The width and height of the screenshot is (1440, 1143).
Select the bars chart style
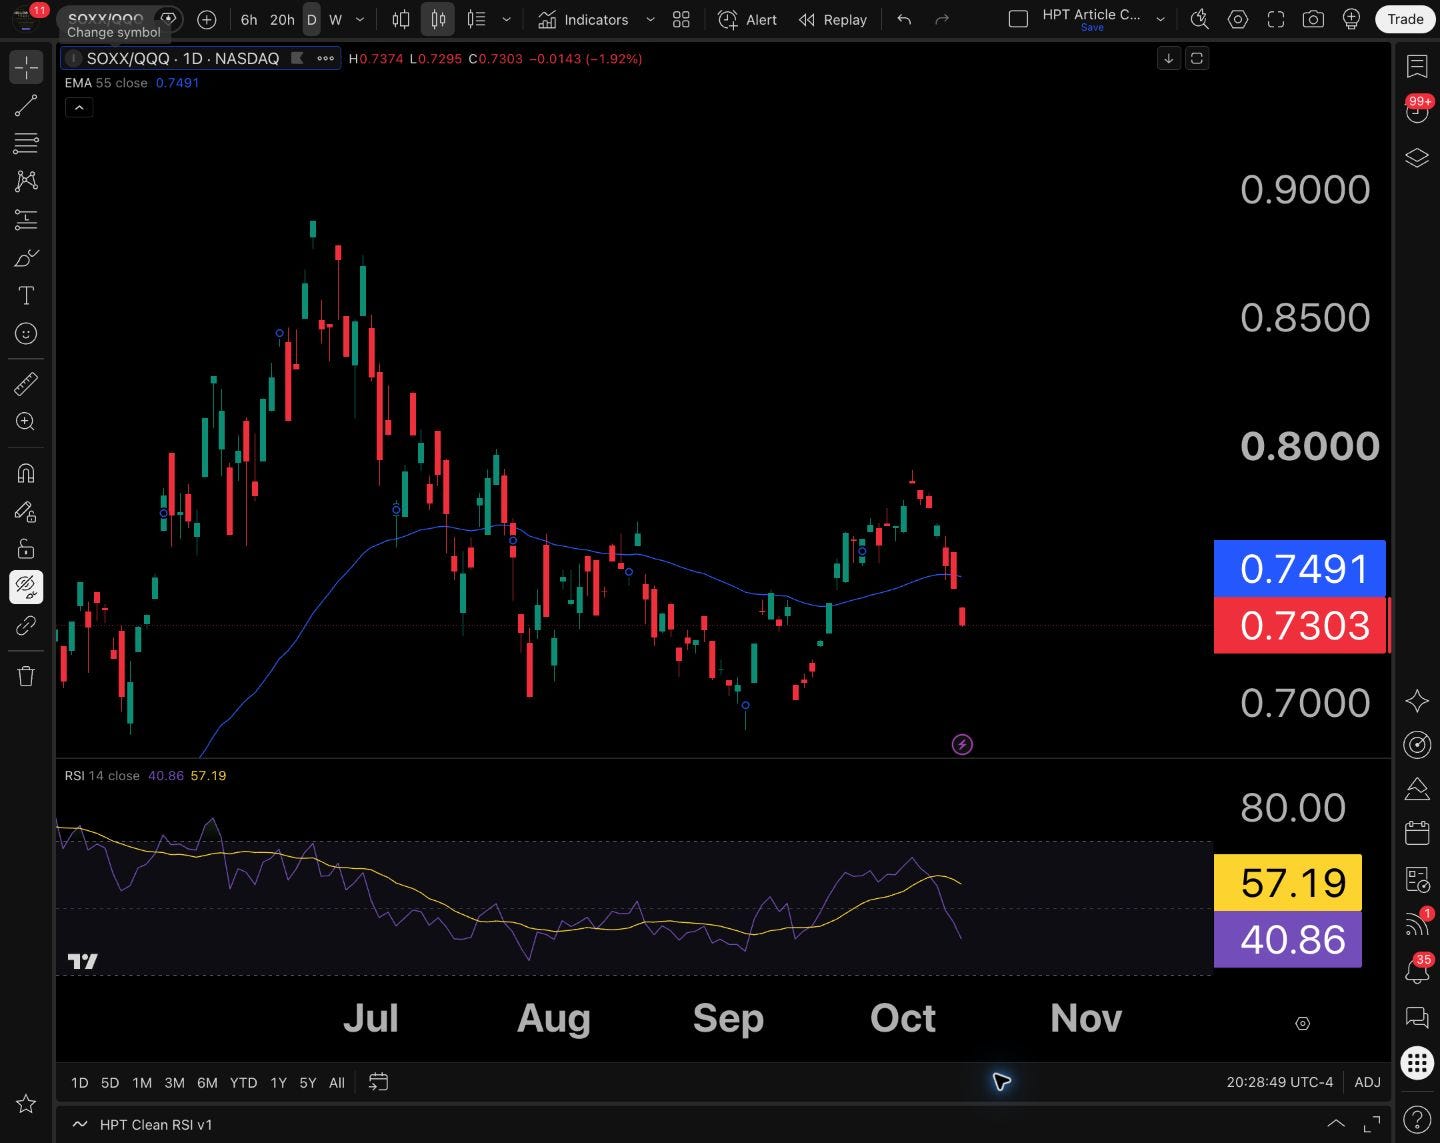pyautogui.click(x=401, y=19)
